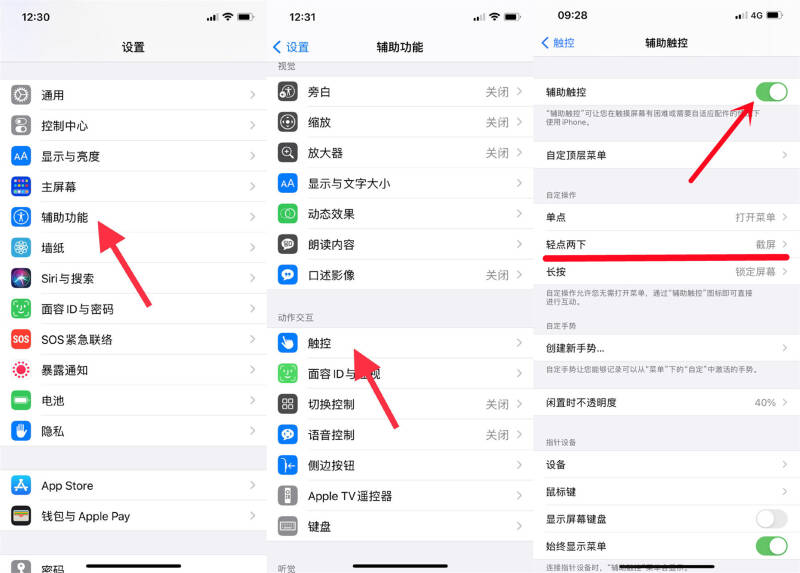
Task: Tap the green 电池 battery icon
Action: (21, 401)
